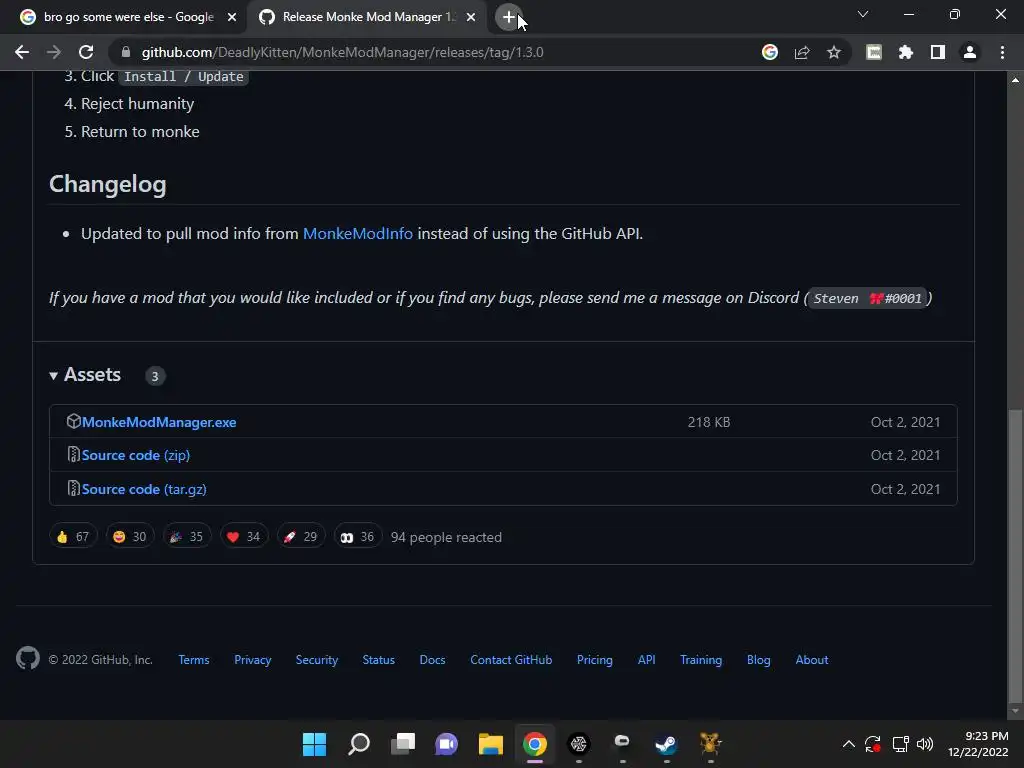Open the Blog footer link

coord(759,660)
